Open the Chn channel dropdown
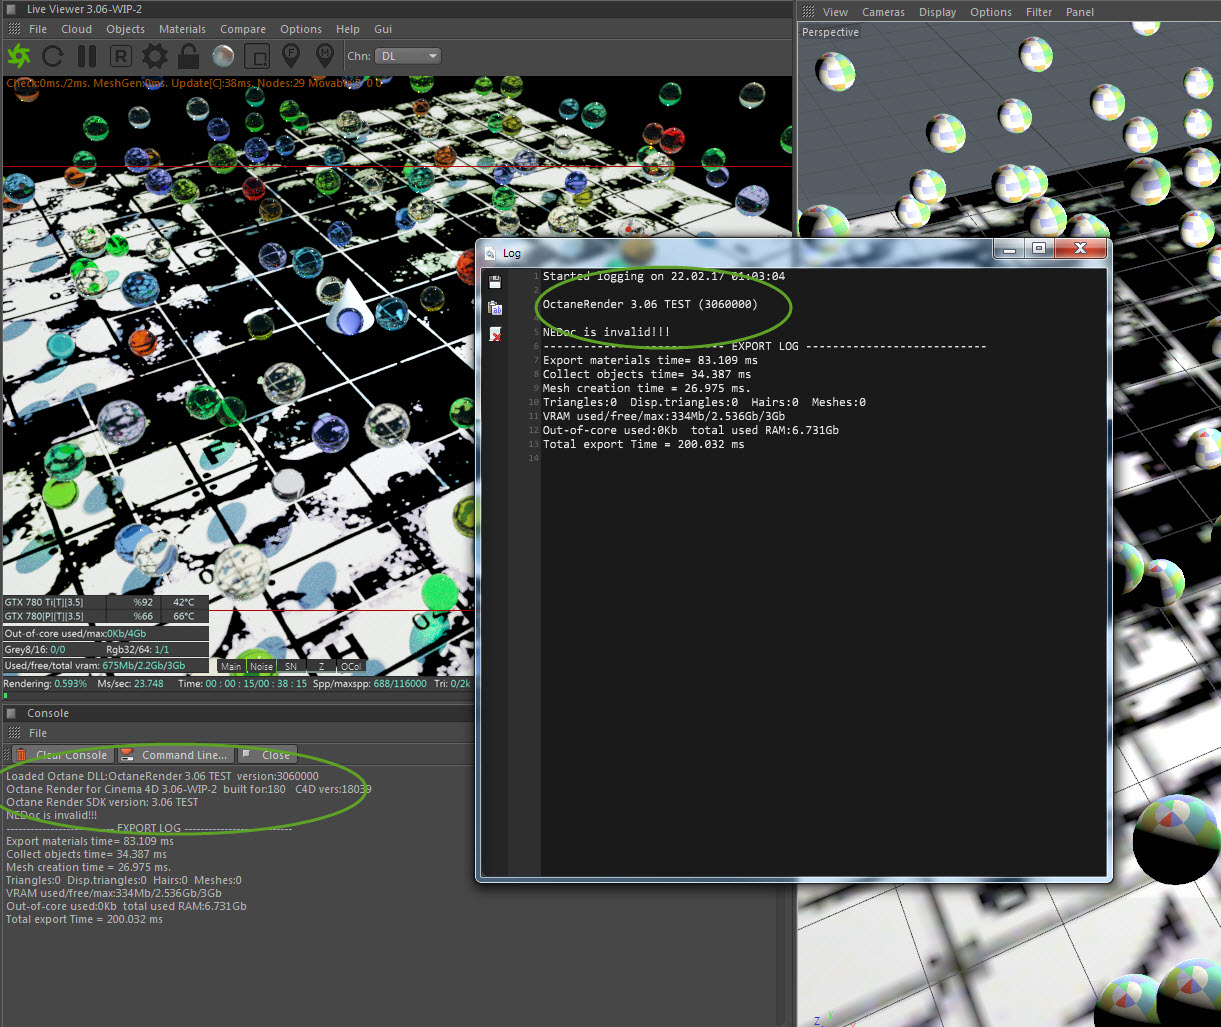Screen dimensions: 1221x1027 tap(408, 56)
